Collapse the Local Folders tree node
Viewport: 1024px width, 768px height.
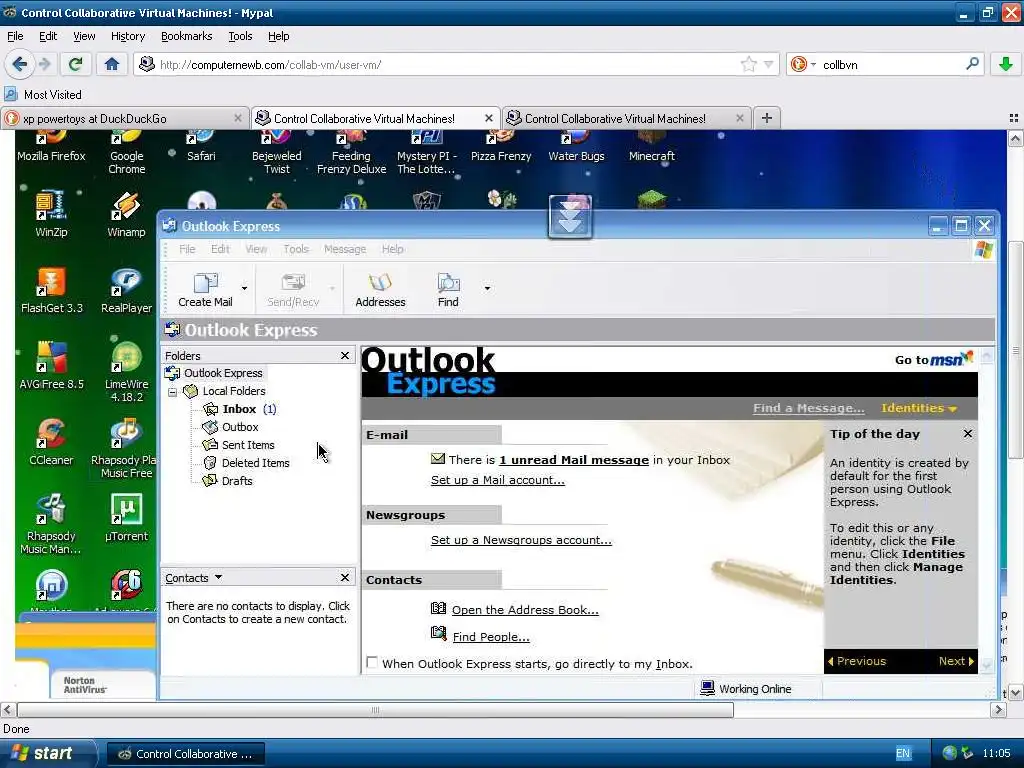coord(172,392)
